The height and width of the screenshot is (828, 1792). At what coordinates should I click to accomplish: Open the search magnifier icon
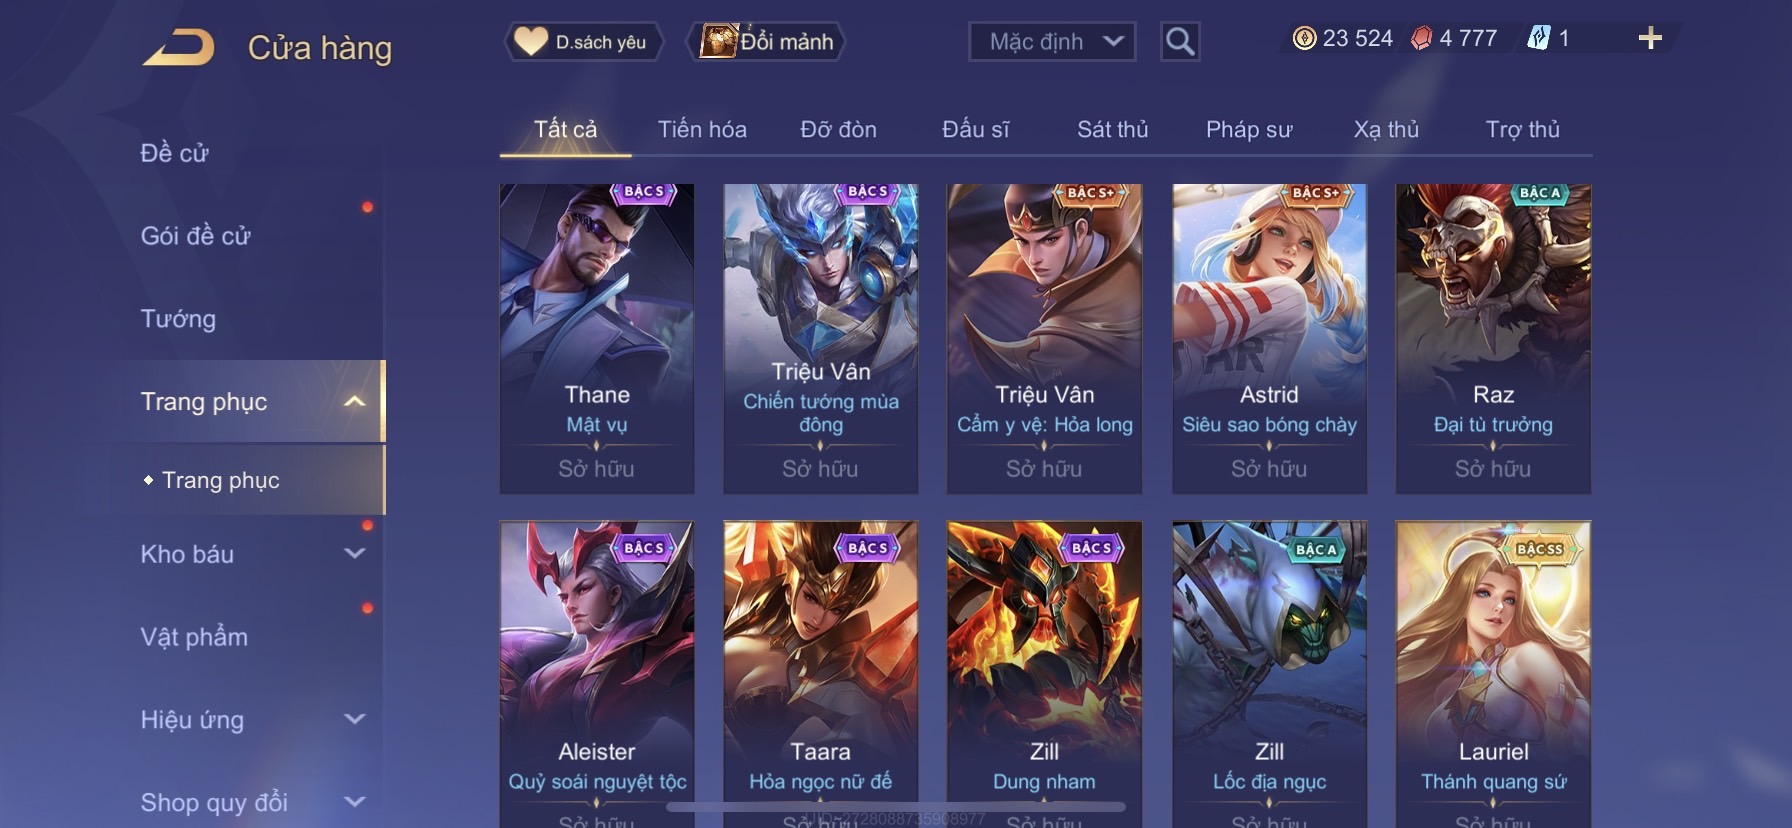tap(1180, 41)
